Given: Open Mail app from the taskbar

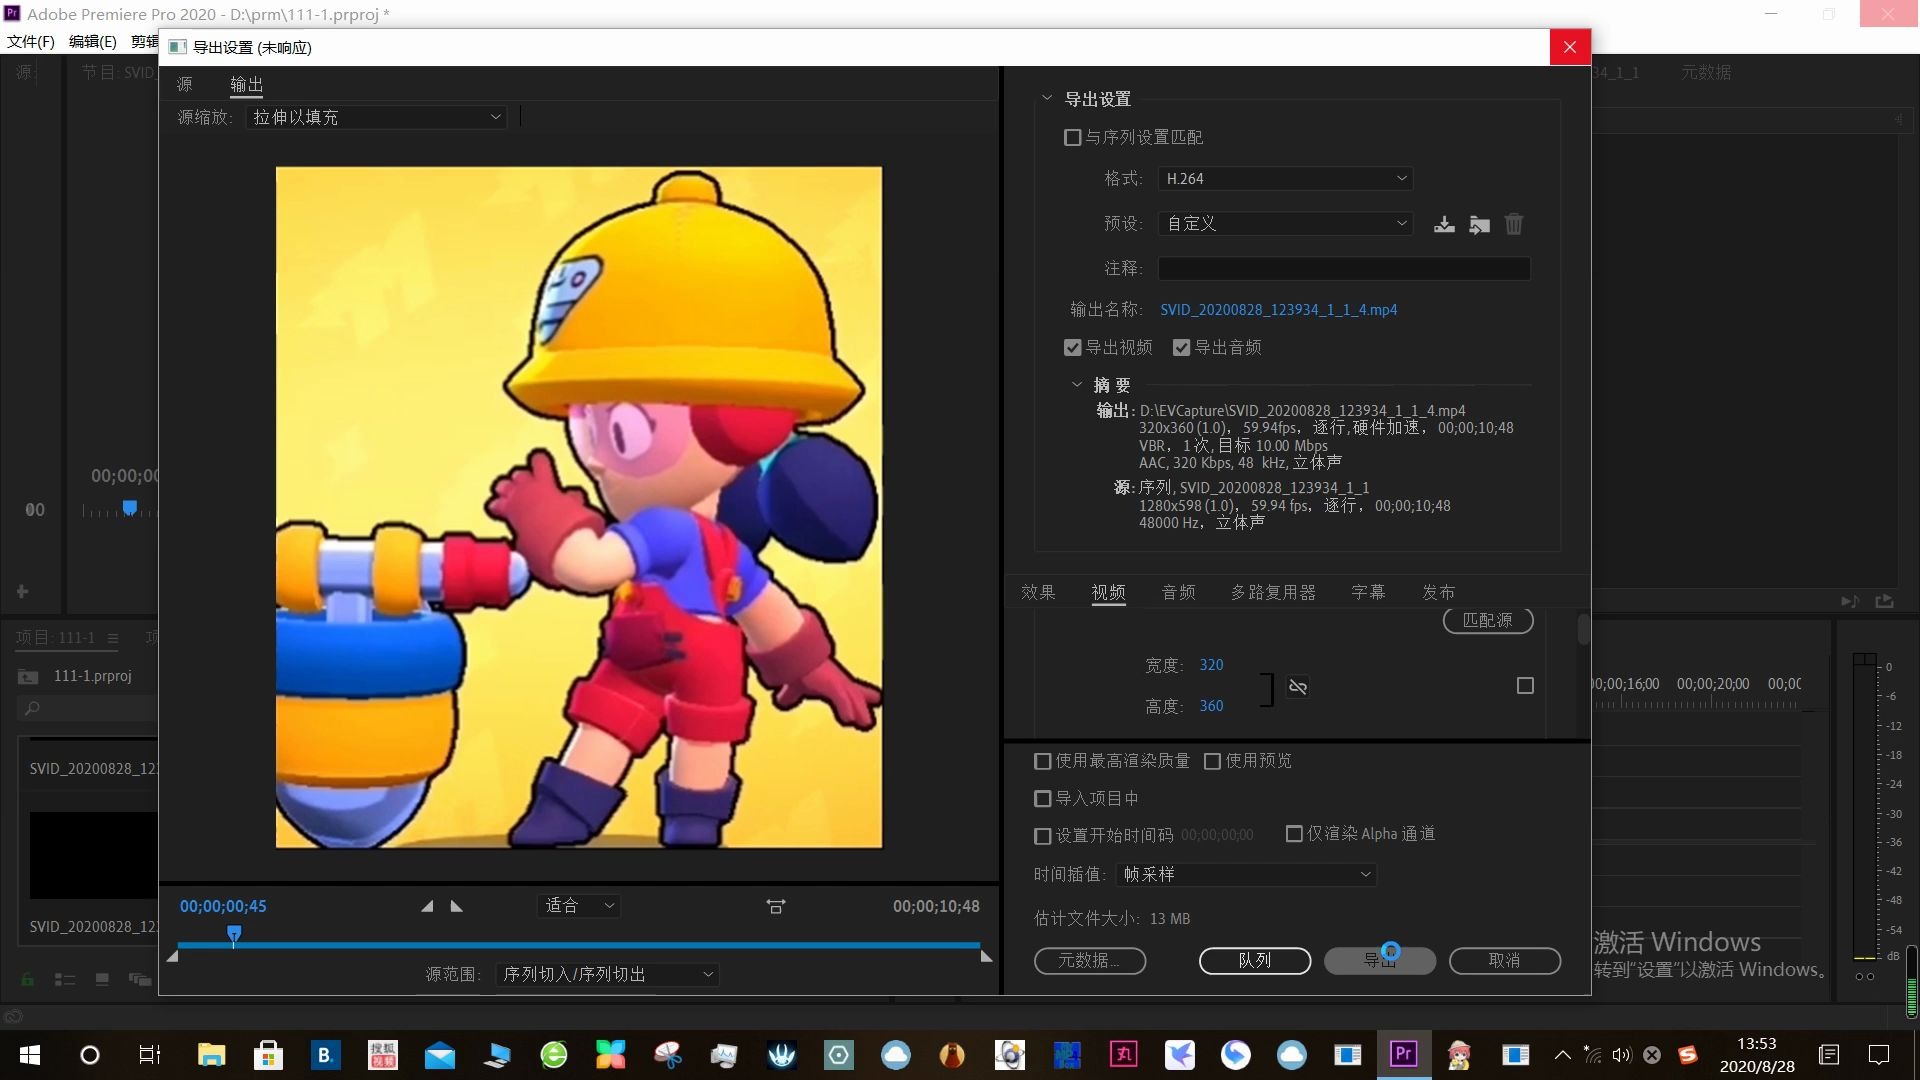Looking at the screenshot, I should (x=440, y=1054).
